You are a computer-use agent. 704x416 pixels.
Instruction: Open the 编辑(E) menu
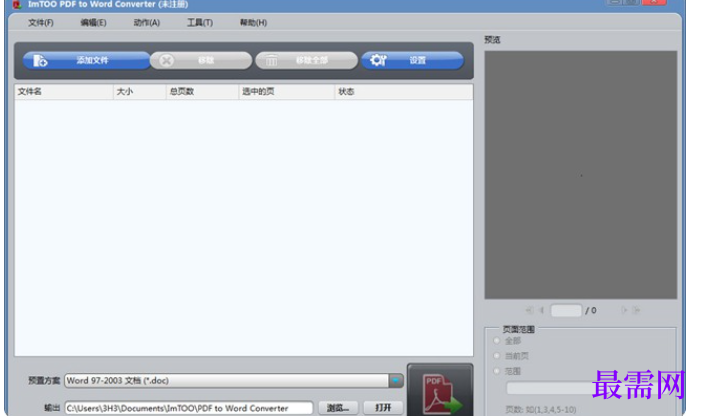[93, 22]
